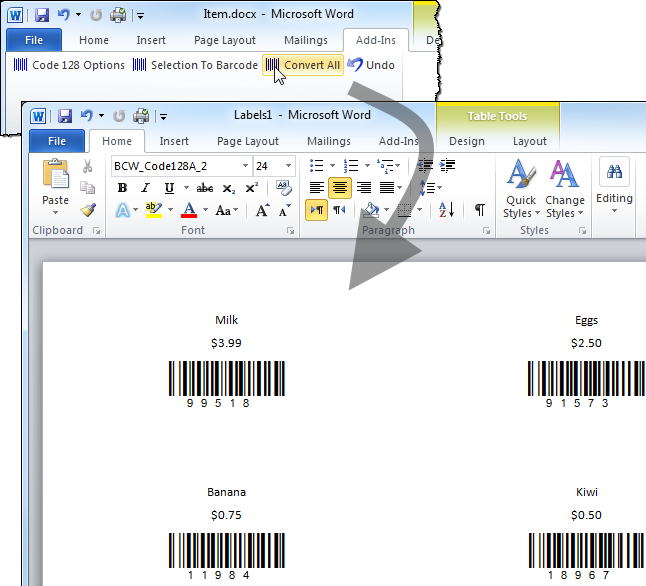
Task: Open Quick Styles gallery
Action: (x=521, y=189)
